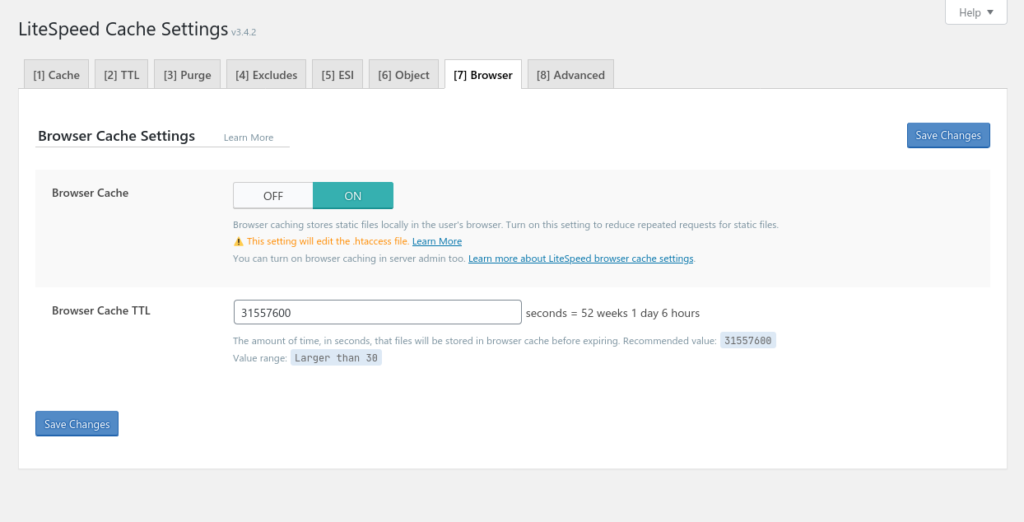The height and width of the screenshot is (522, 1024).
Task: Switch to the [8] Advanced tab
Action: tap(571, 74)
